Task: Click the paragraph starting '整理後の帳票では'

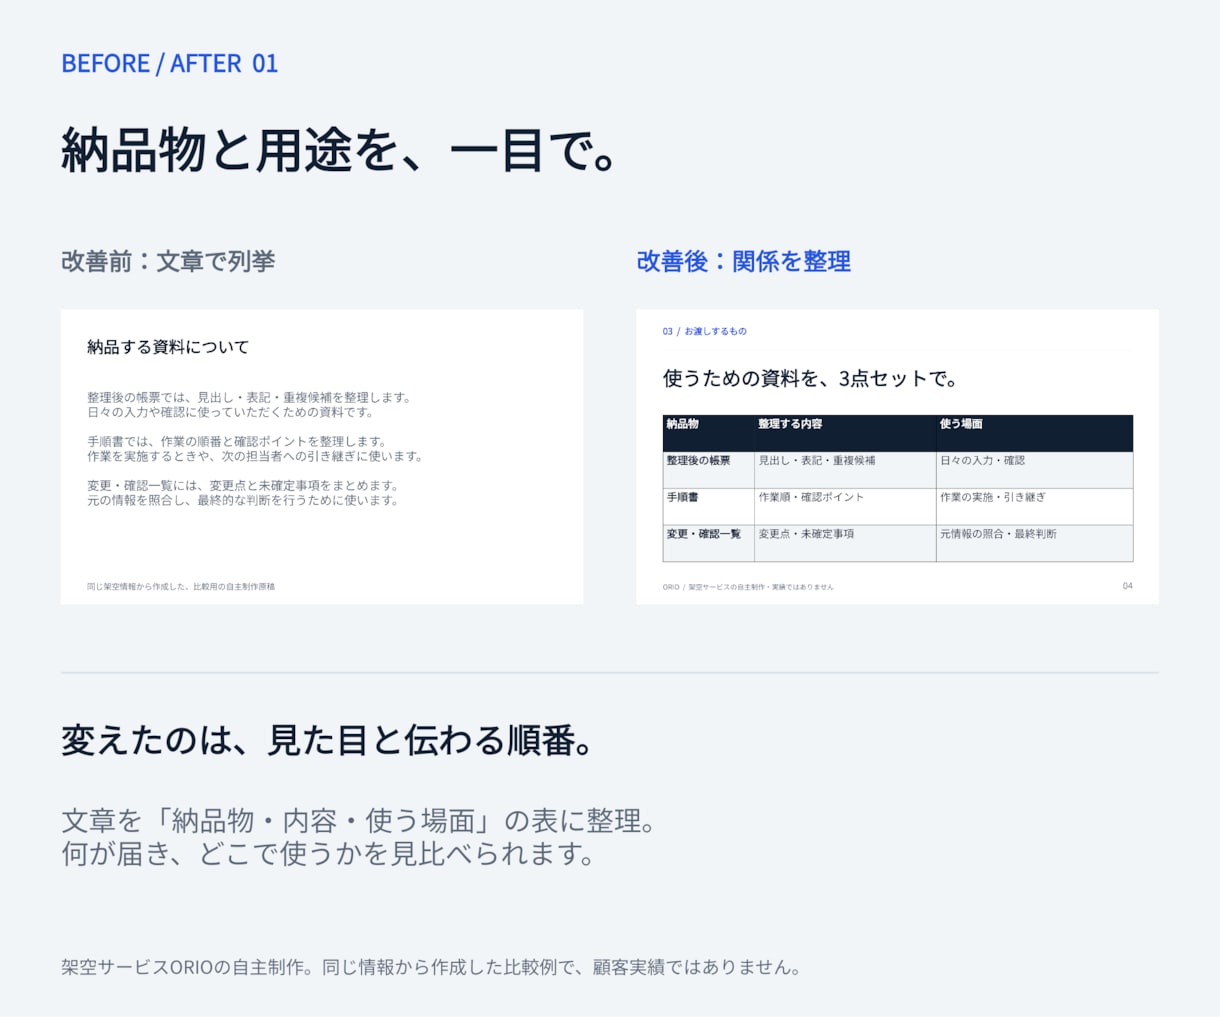Action: [x=249, y=404]
